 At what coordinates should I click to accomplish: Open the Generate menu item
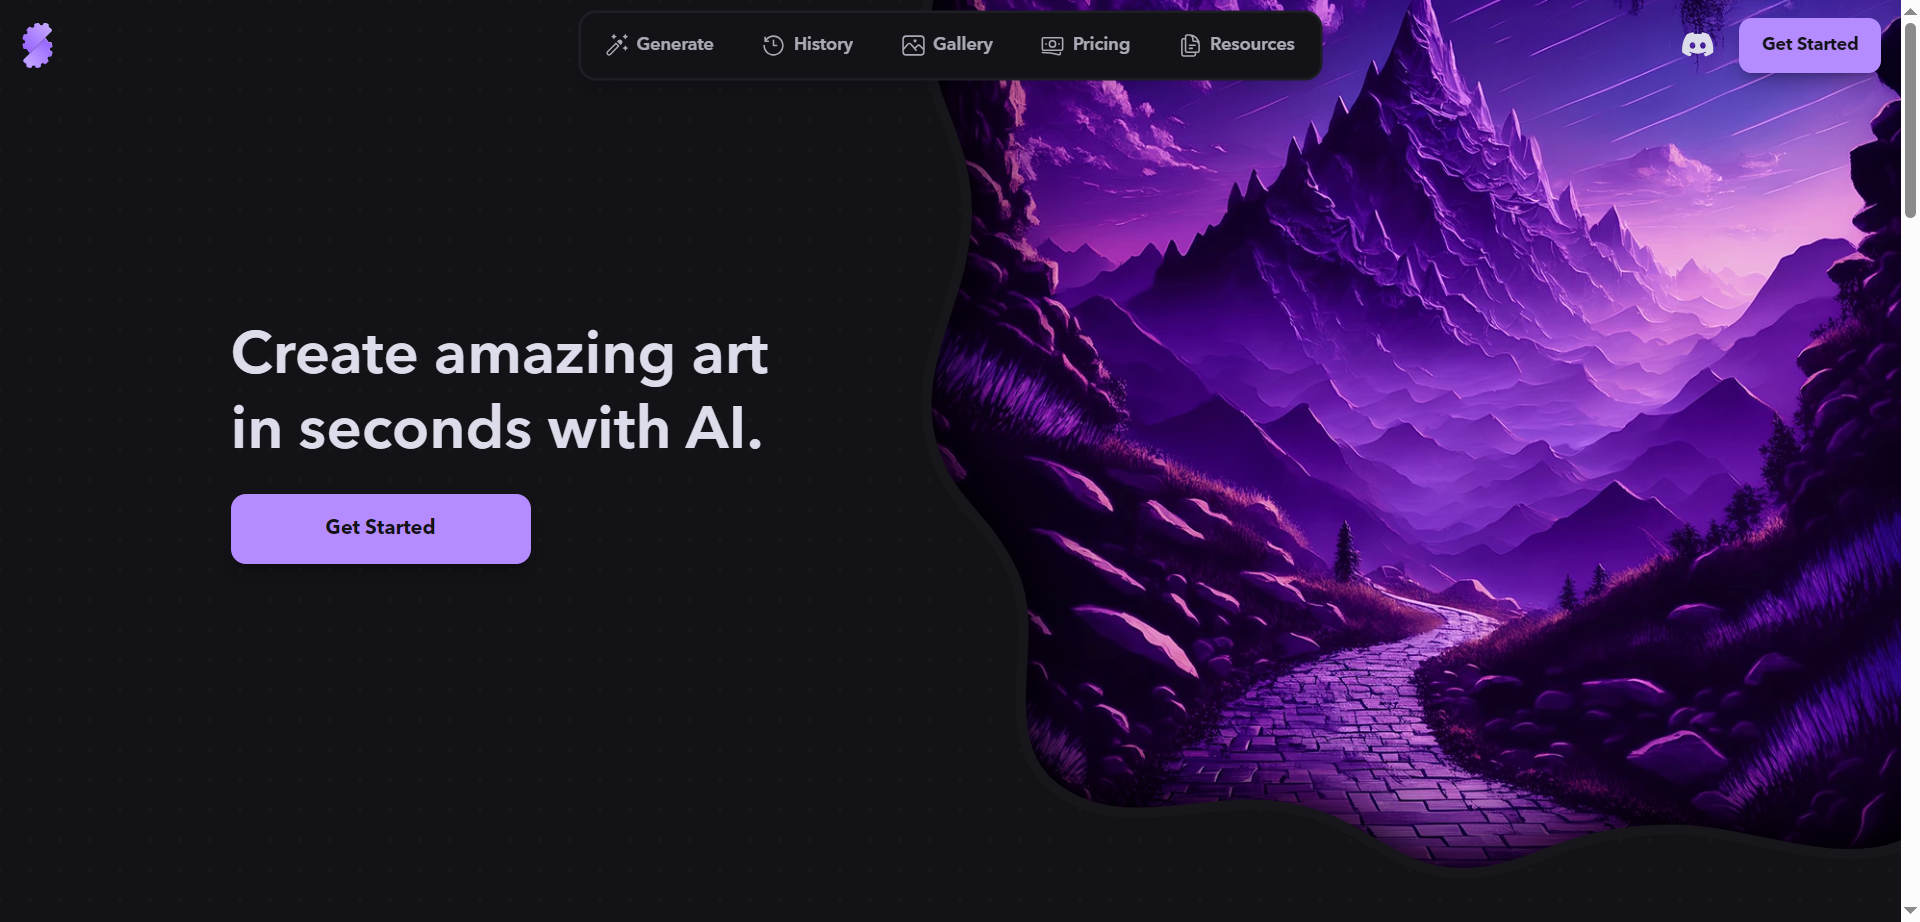[660, 45]
